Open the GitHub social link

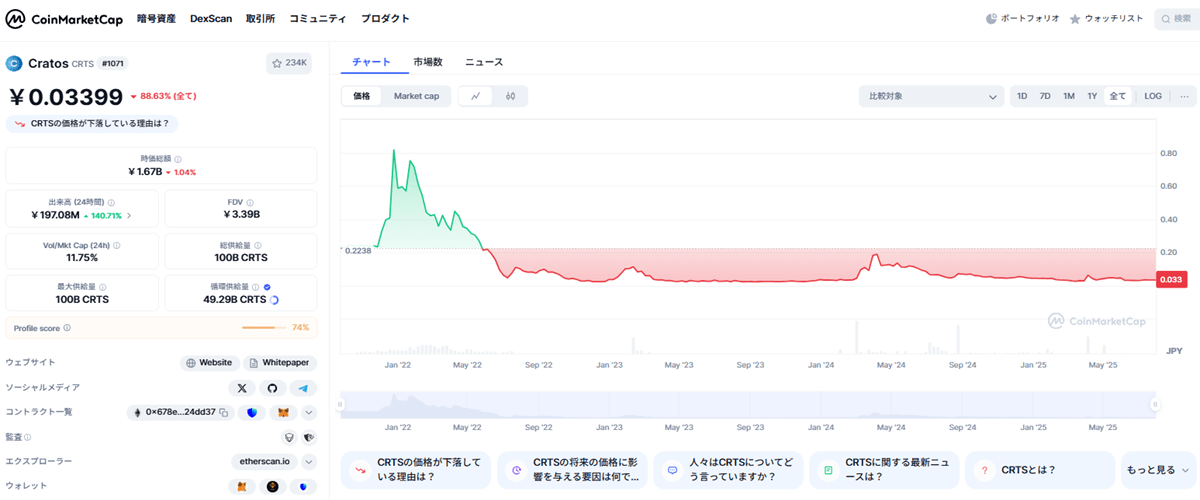pos(273,388)
